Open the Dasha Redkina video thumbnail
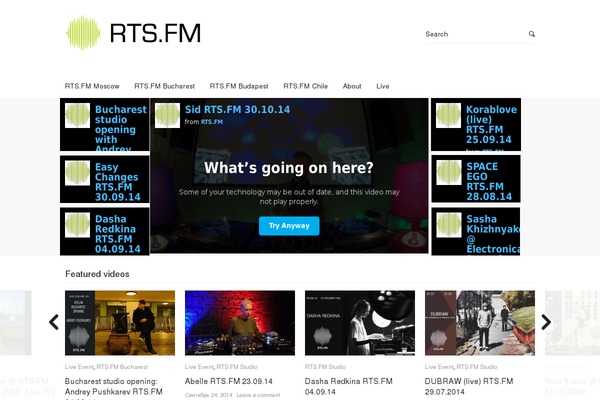The width and height of the screenshot is (600, 400). pyautogui.click(x=360, y=323)
